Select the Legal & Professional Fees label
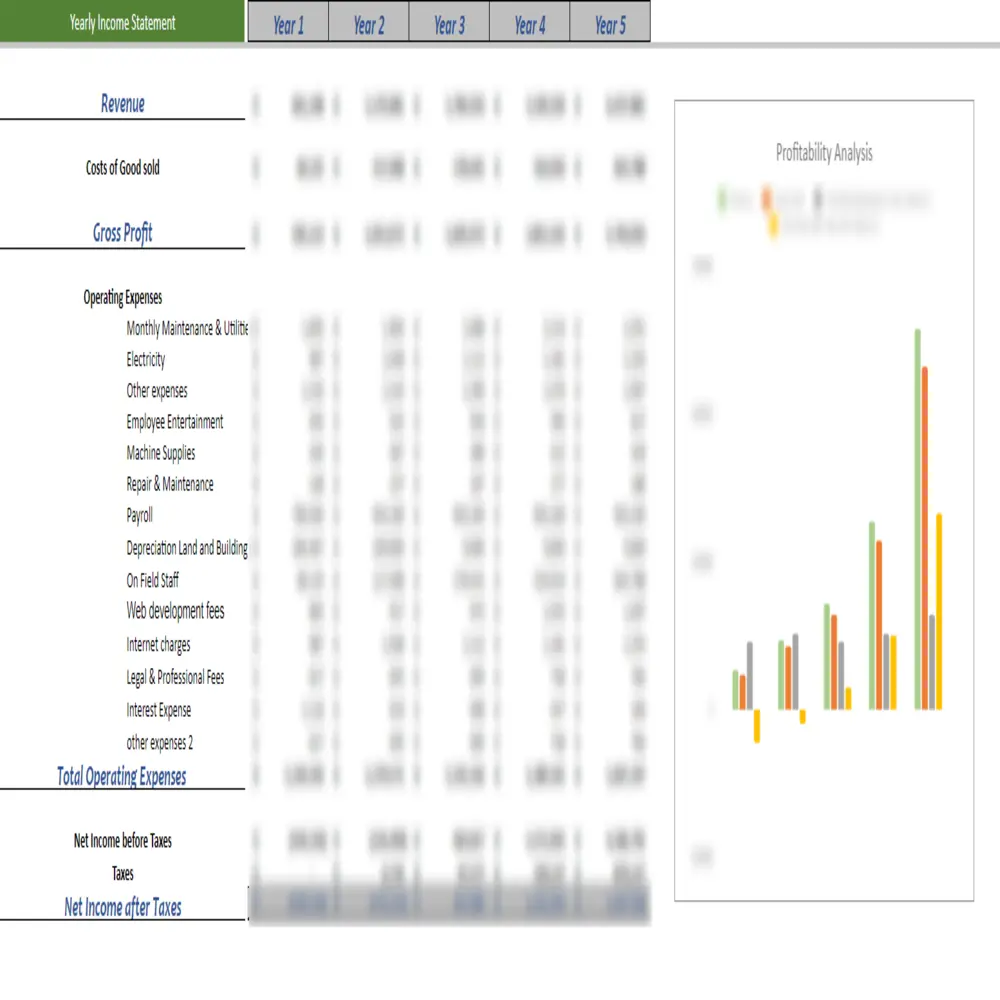This screenshot has height=1000, width=1000. pos(175,678)
